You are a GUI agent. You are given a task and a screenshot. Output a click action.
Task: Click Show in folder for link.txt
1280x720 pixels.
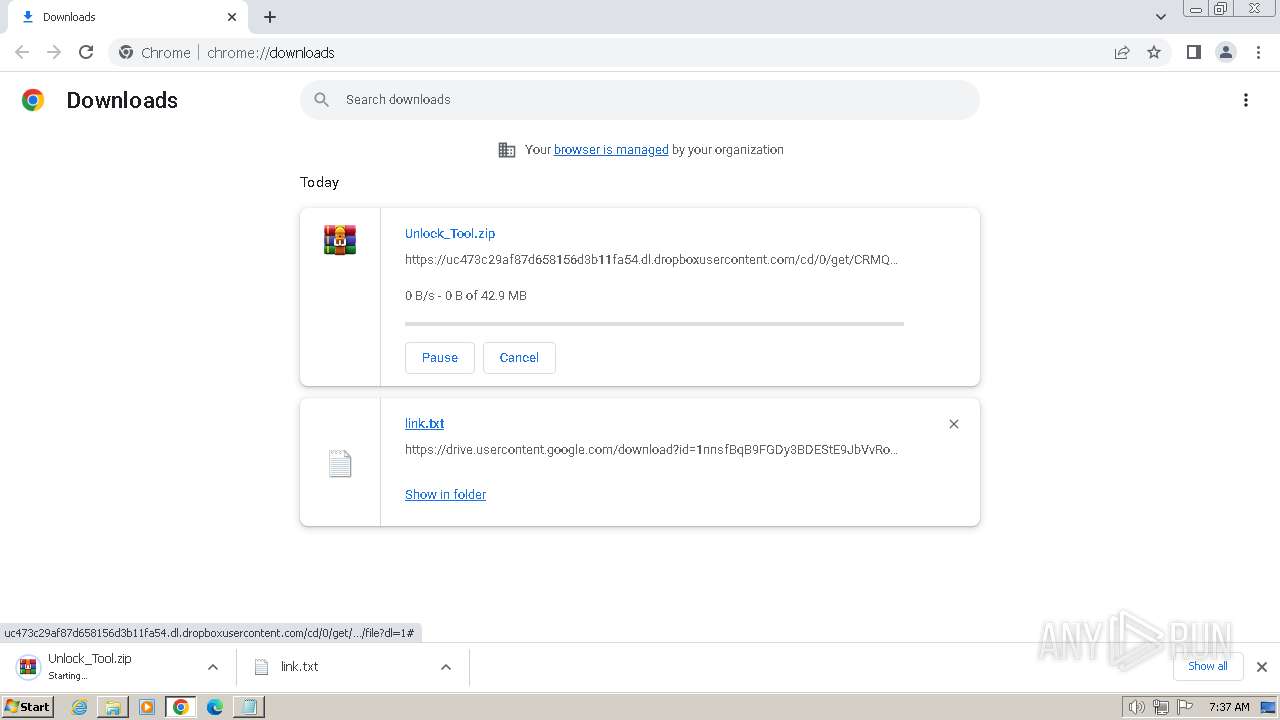click(445, 494)
